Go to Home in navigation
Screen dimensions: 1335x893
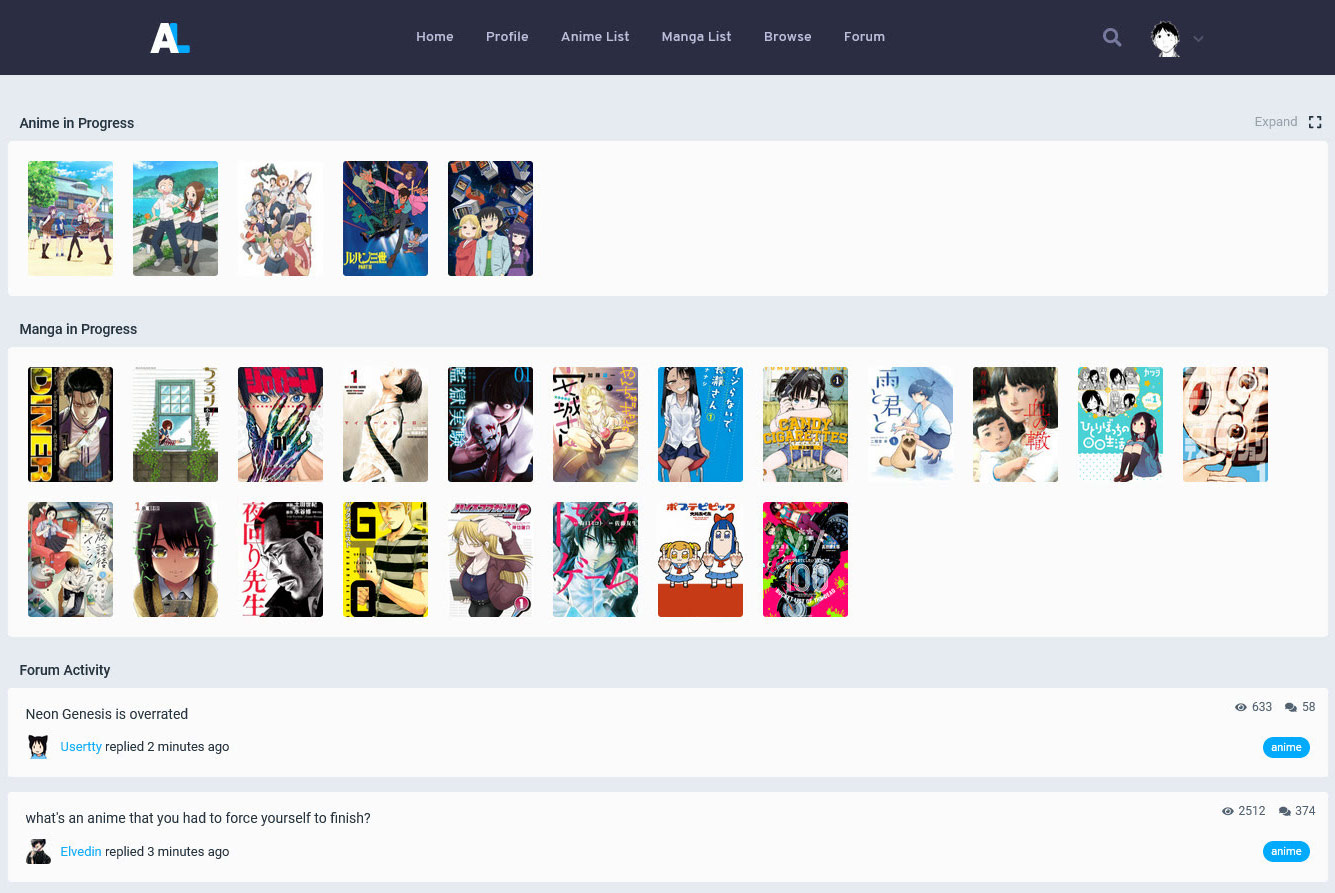click(435, 37)
